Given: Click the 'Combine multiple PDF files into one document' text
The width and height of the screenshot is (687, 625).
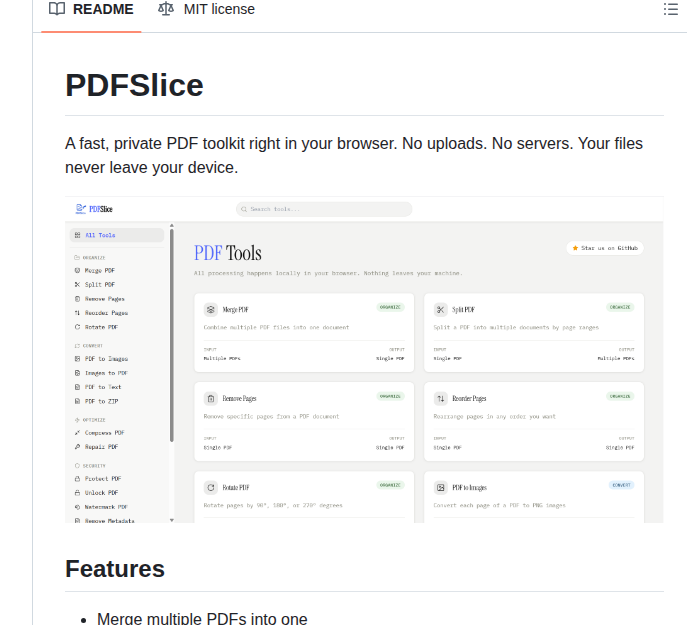Looking at the screenshot, I should tap(276, 327).
